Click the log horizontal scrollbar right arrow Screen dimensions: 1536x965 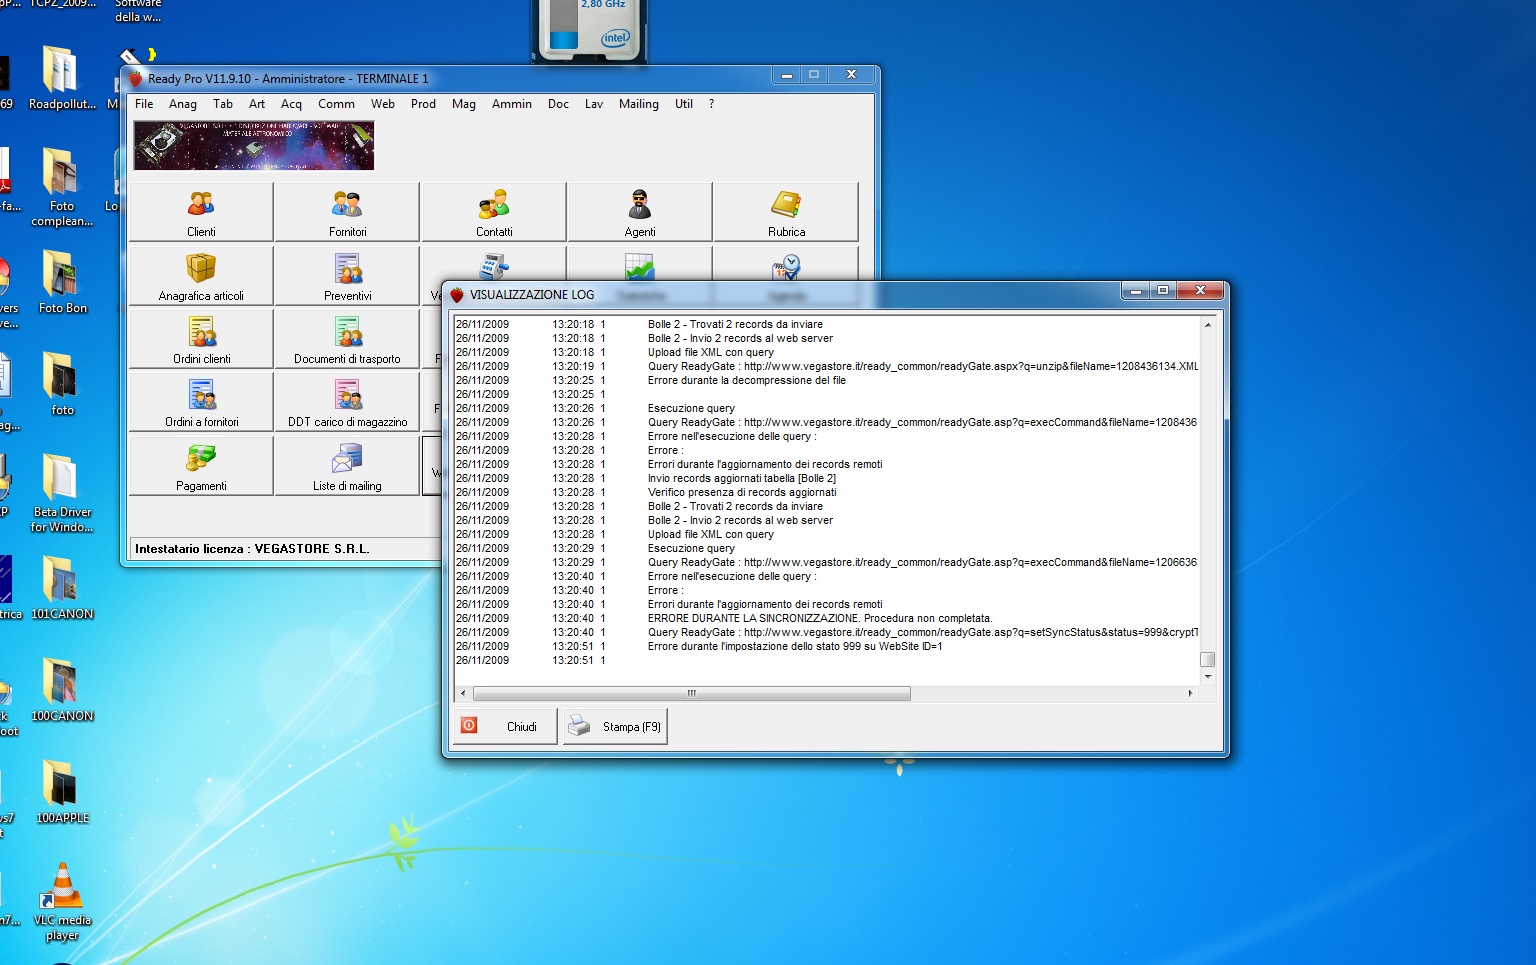point(1190,693)
